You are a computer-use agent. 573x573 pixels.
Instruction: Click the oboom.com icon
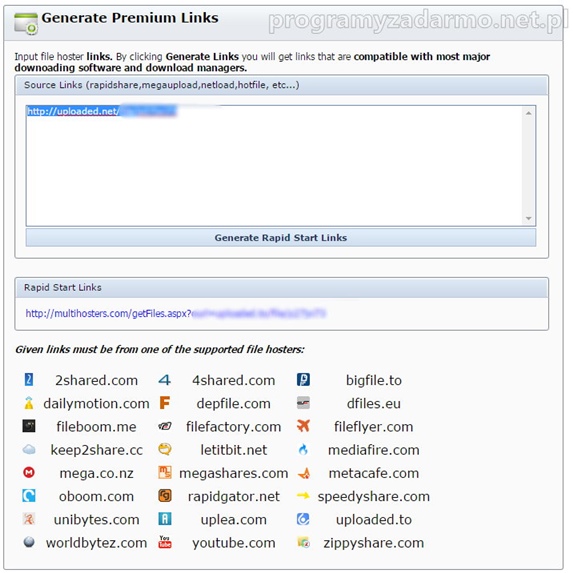tap(29, 496)
